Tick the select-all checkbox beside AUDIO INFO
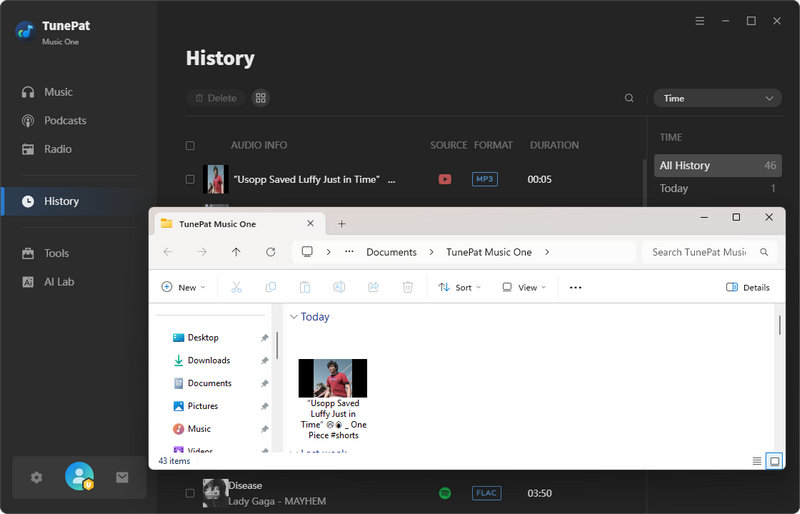Viewport: 800px width, 514px height. pos(190,145)
